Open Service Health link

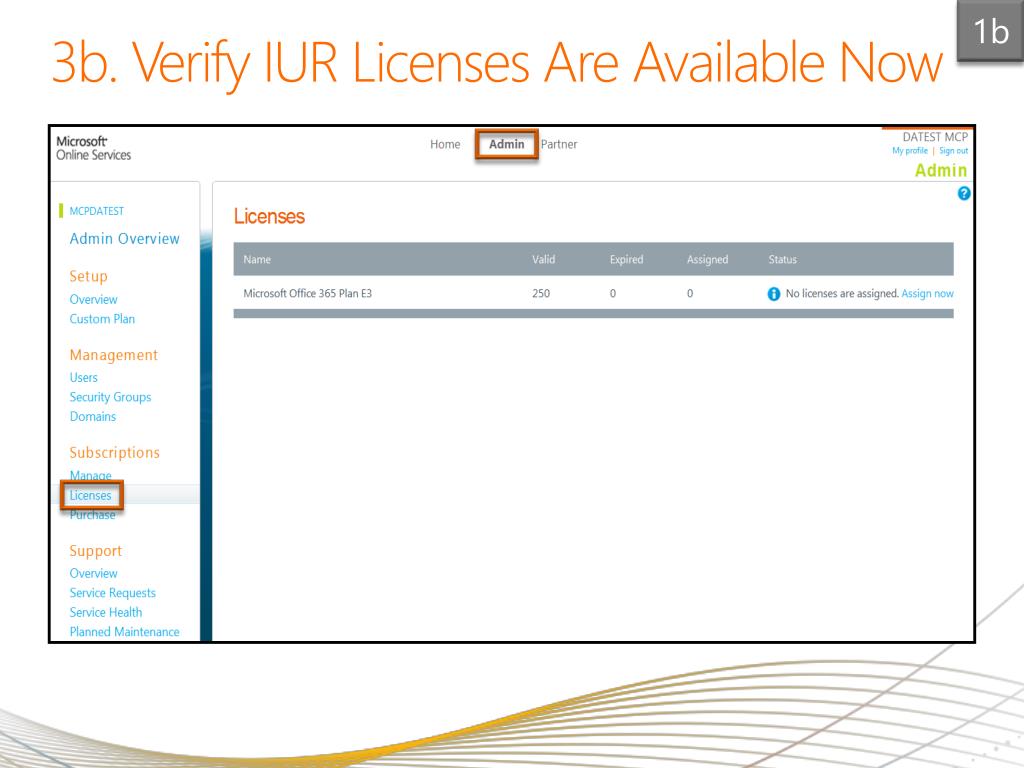(x=106, y=613)
